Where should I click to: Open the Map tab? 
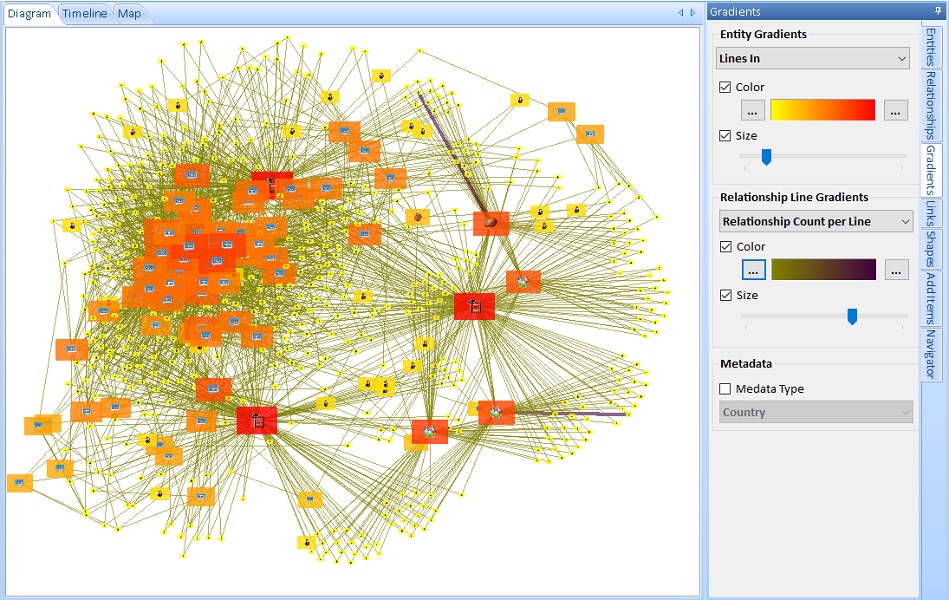click(x=128, y=13)
